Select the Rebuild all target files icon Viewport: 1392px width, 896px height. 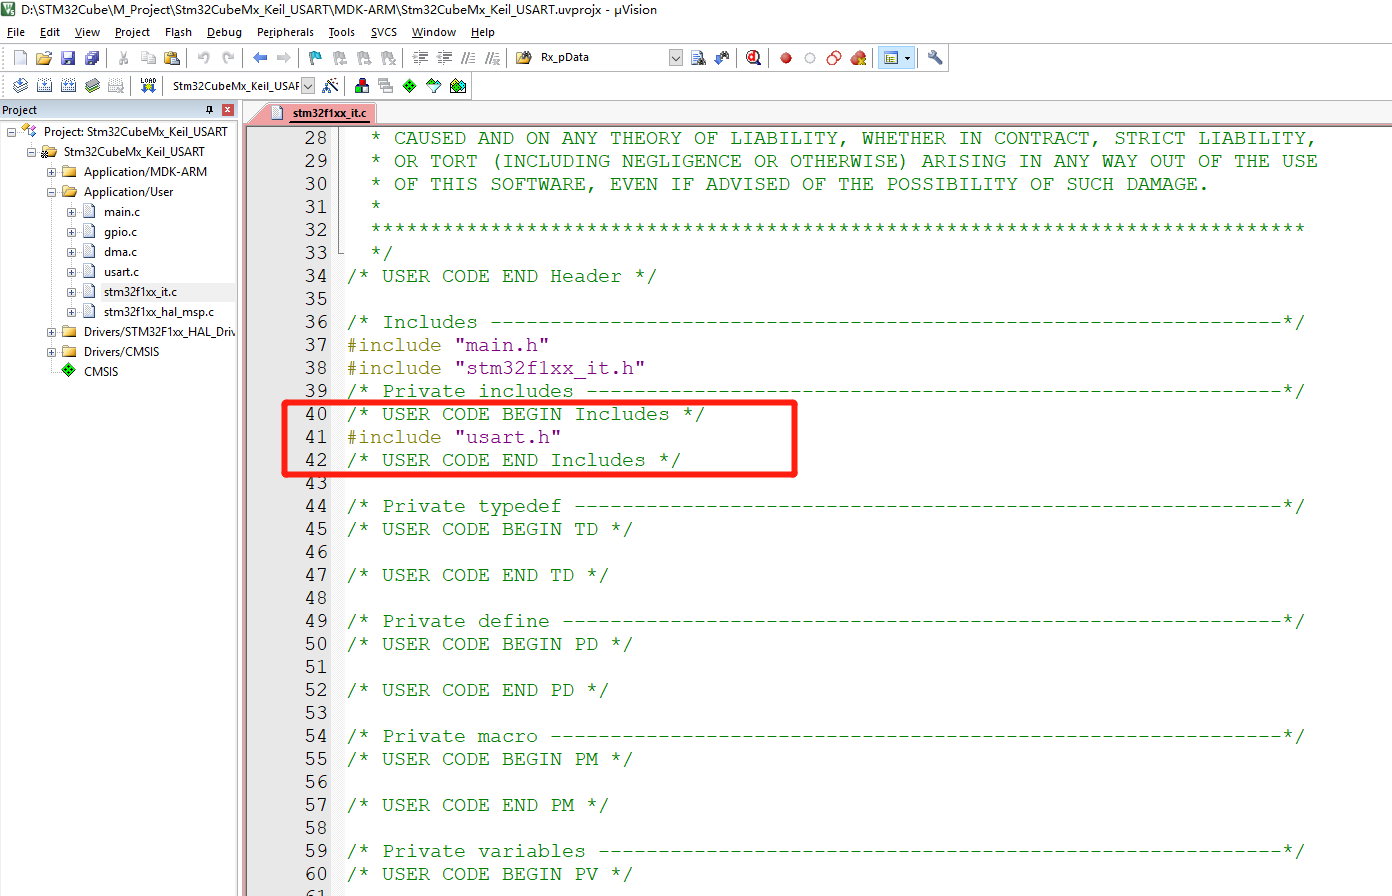click(x=67, y=85)
